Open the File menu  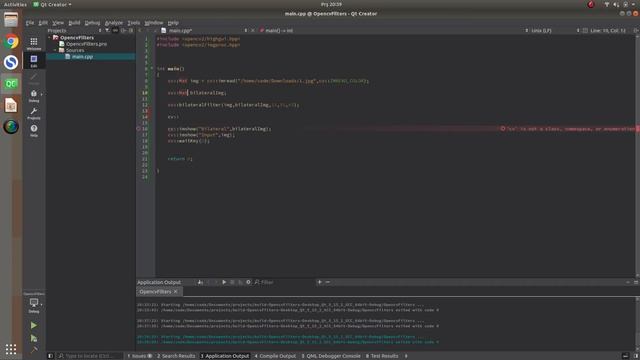(x=30, y=23)
